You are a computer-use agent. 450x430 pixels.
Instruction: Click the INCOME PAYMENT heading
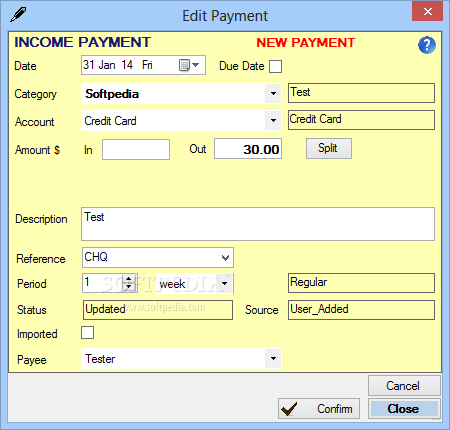pos(83,42)
